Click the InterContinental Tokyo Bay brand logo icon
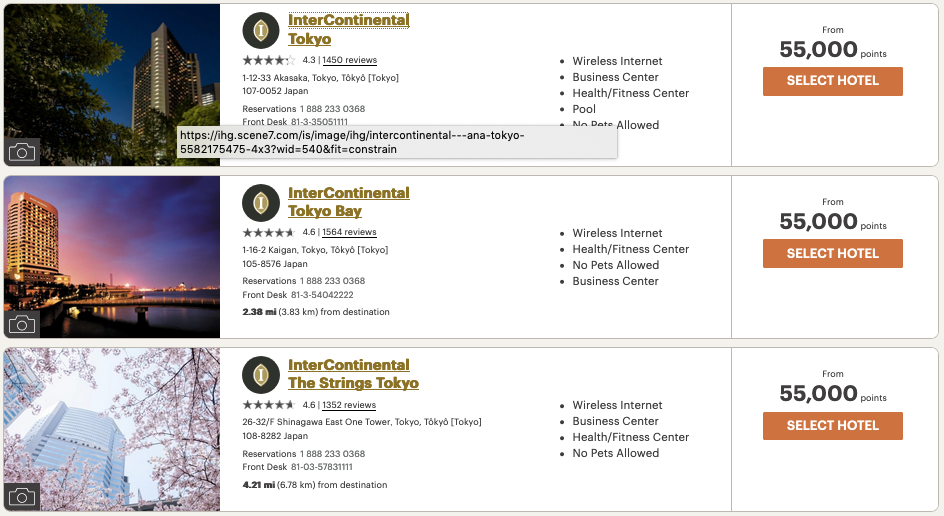Image resolution: width=944 pixels, height=516 pixels. [261, 202]
